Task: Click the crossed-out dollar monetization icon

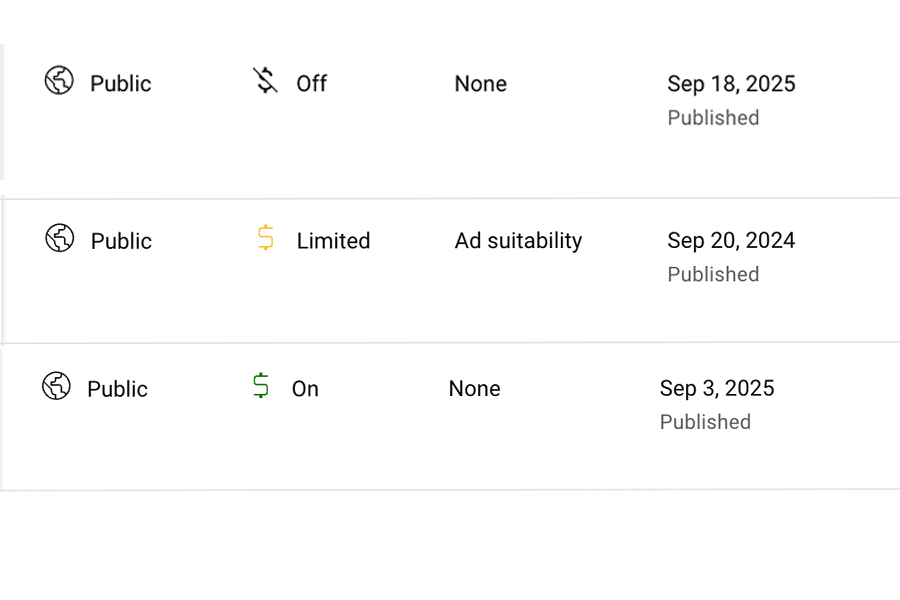Action: (x=265, y=81)
